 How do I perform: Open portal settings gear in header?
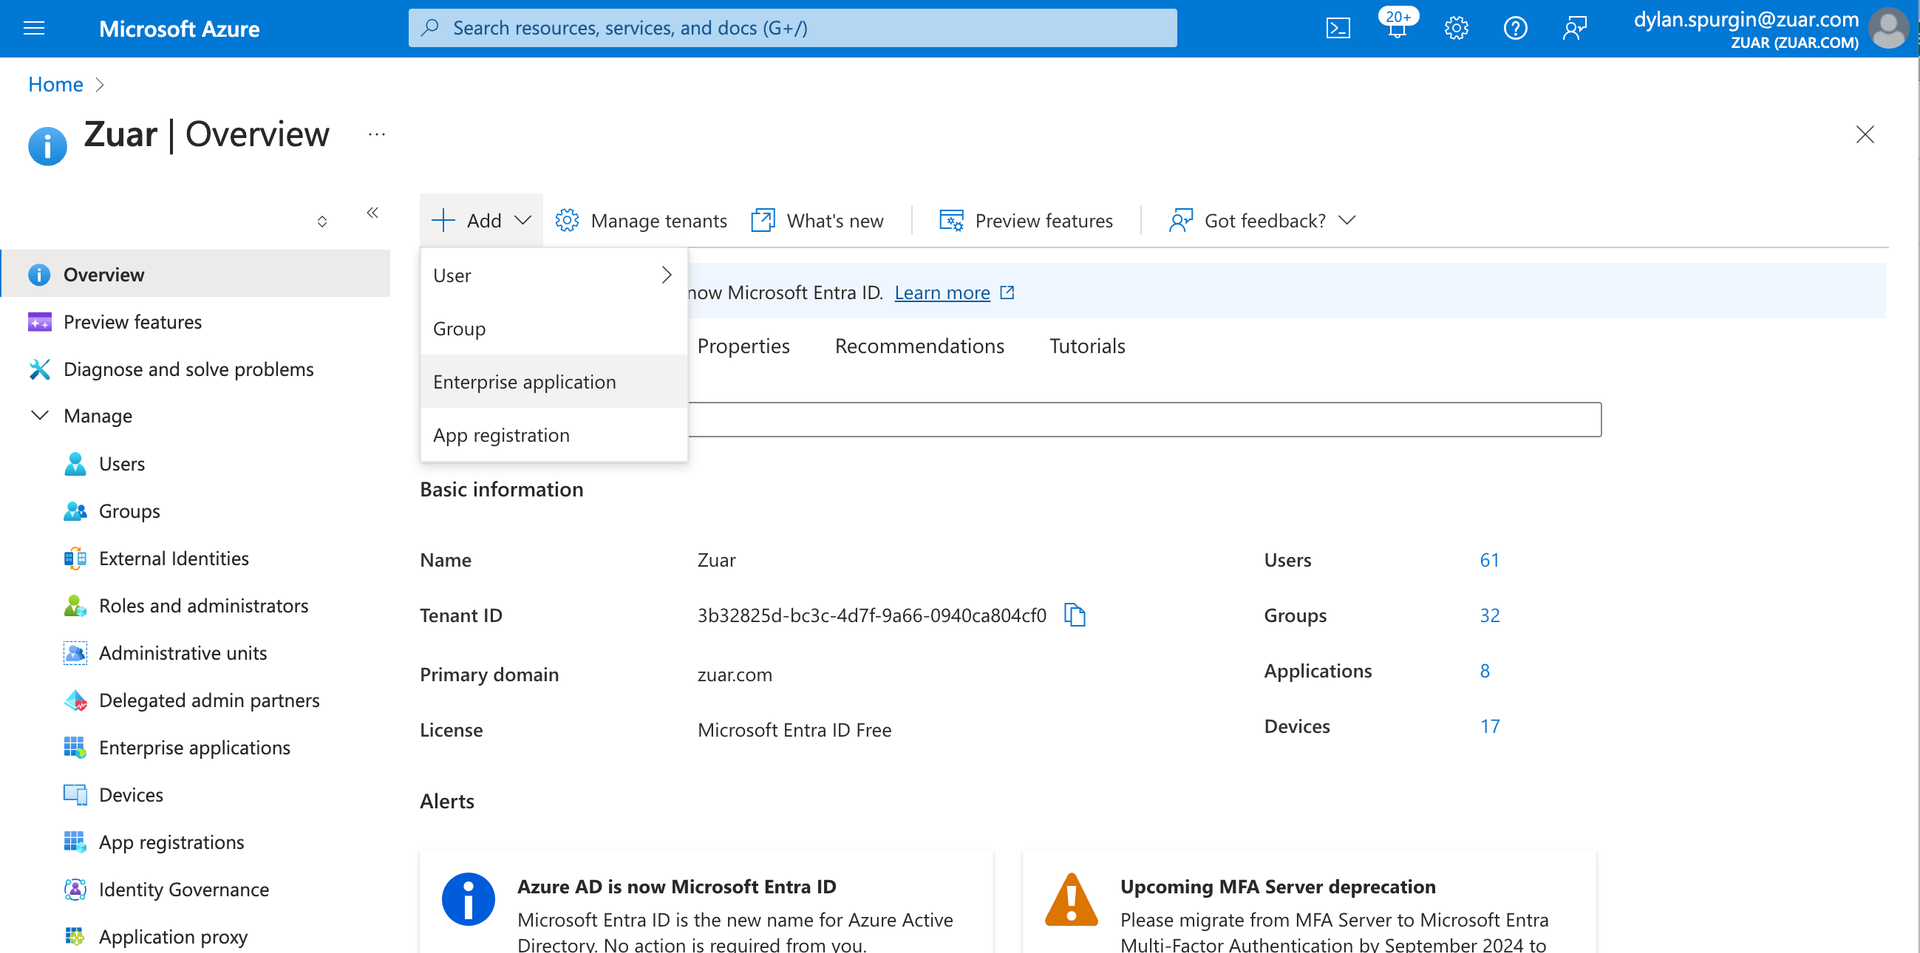coord(1456,28)
